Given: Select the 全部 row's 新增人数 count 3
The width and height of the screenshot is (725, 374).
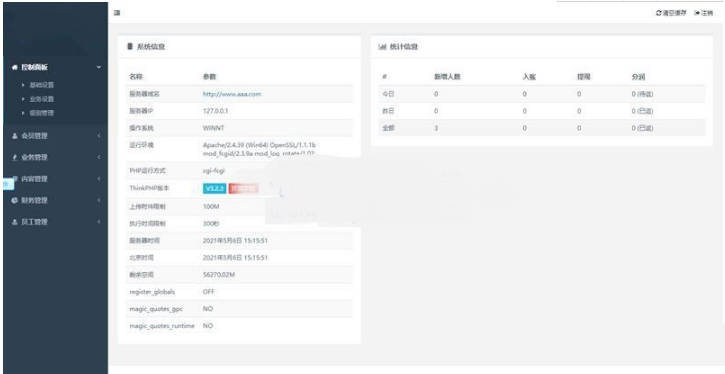Looking at the screenshot, I should point(436,128).
